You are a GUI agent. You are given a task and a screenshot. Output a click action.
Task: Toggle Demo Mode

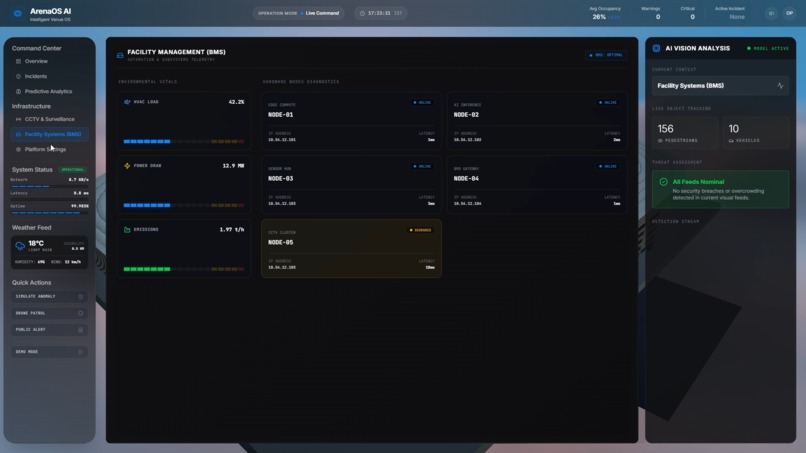tap(49, 352)
